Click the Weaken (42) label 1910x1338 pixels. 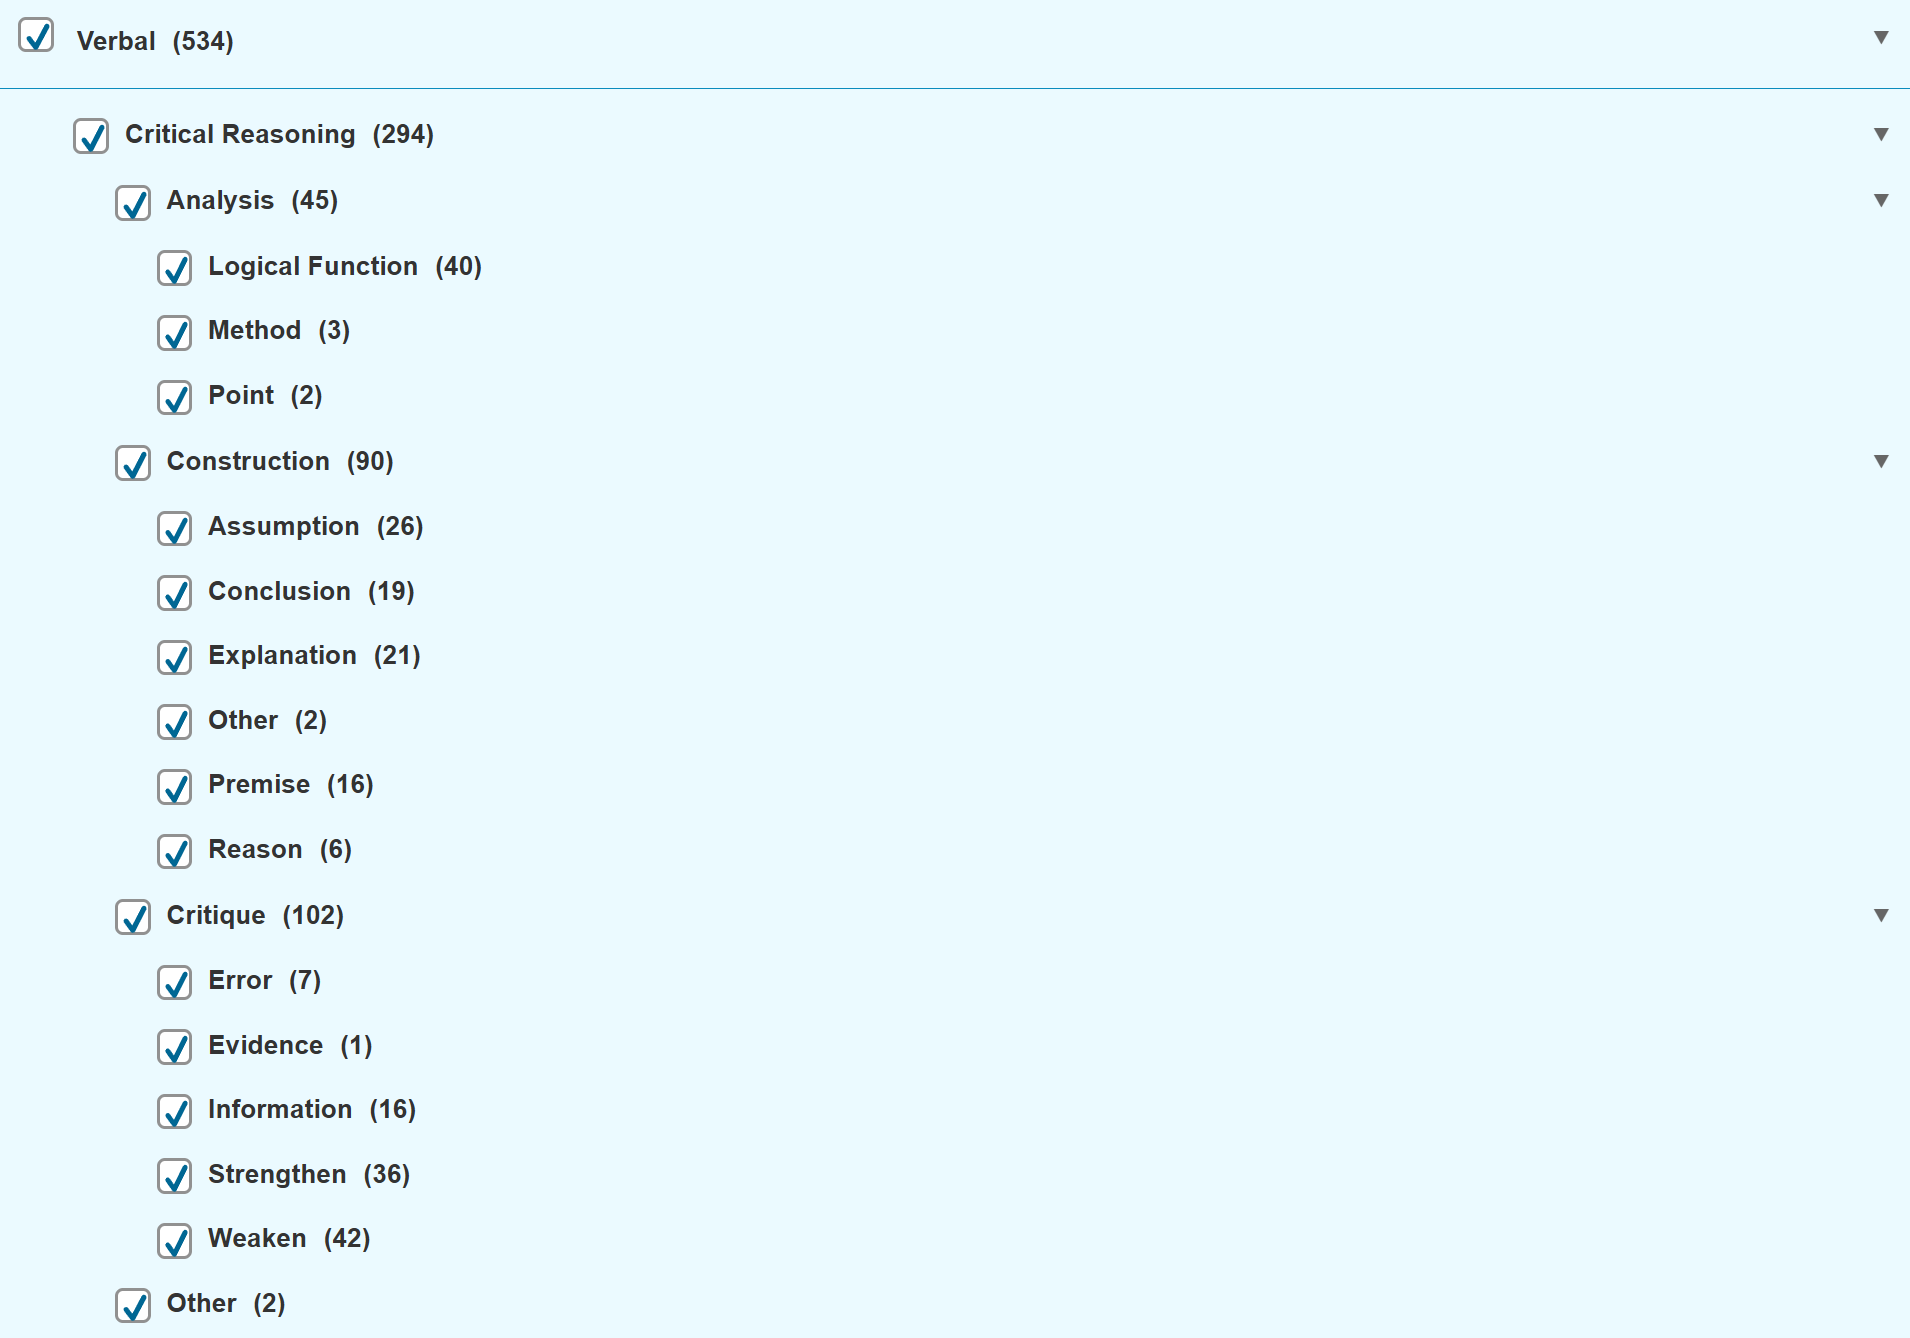[289, 1238]
